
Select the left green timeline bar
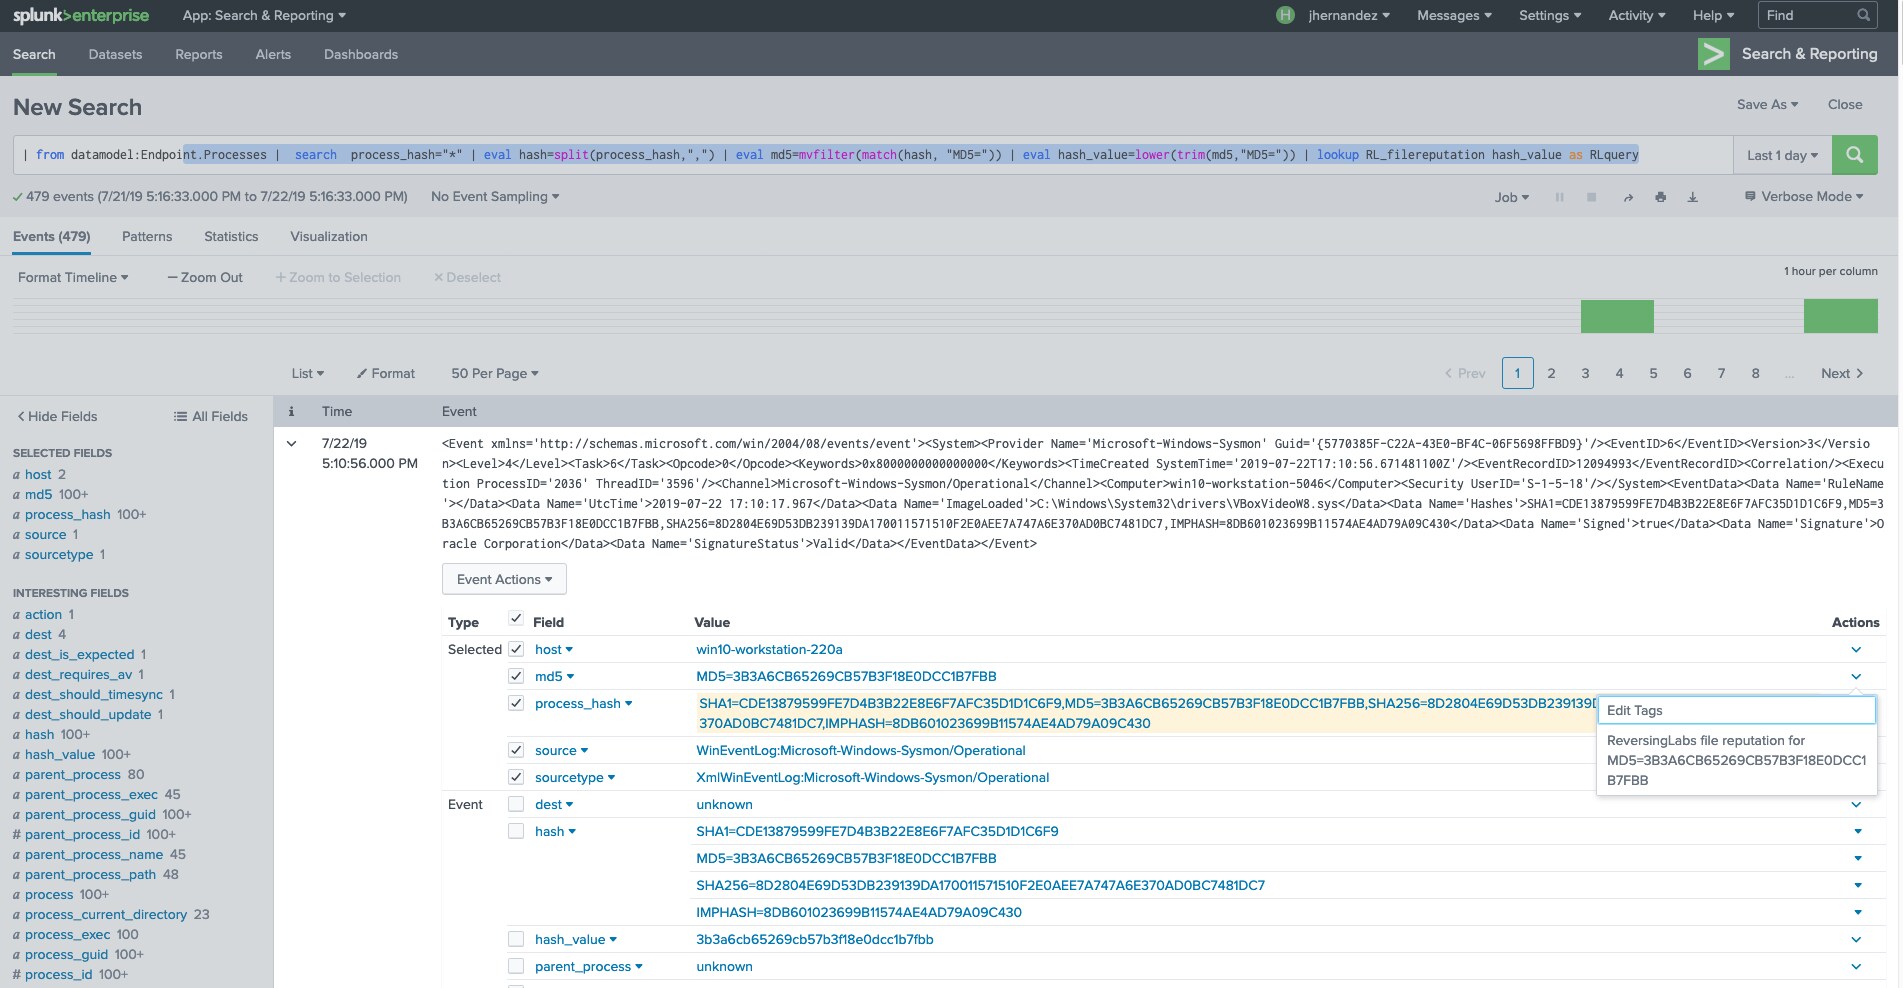coord(1617,316)
